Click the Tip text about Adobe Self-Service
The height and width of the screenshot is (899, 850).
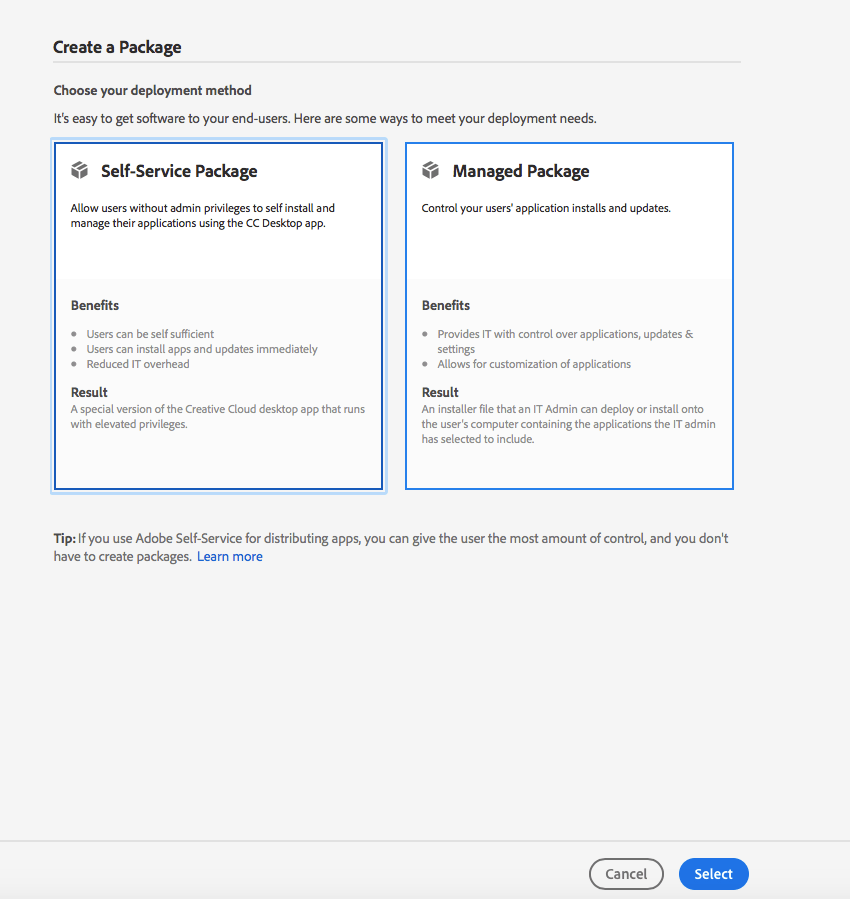(x=391, y=547)
